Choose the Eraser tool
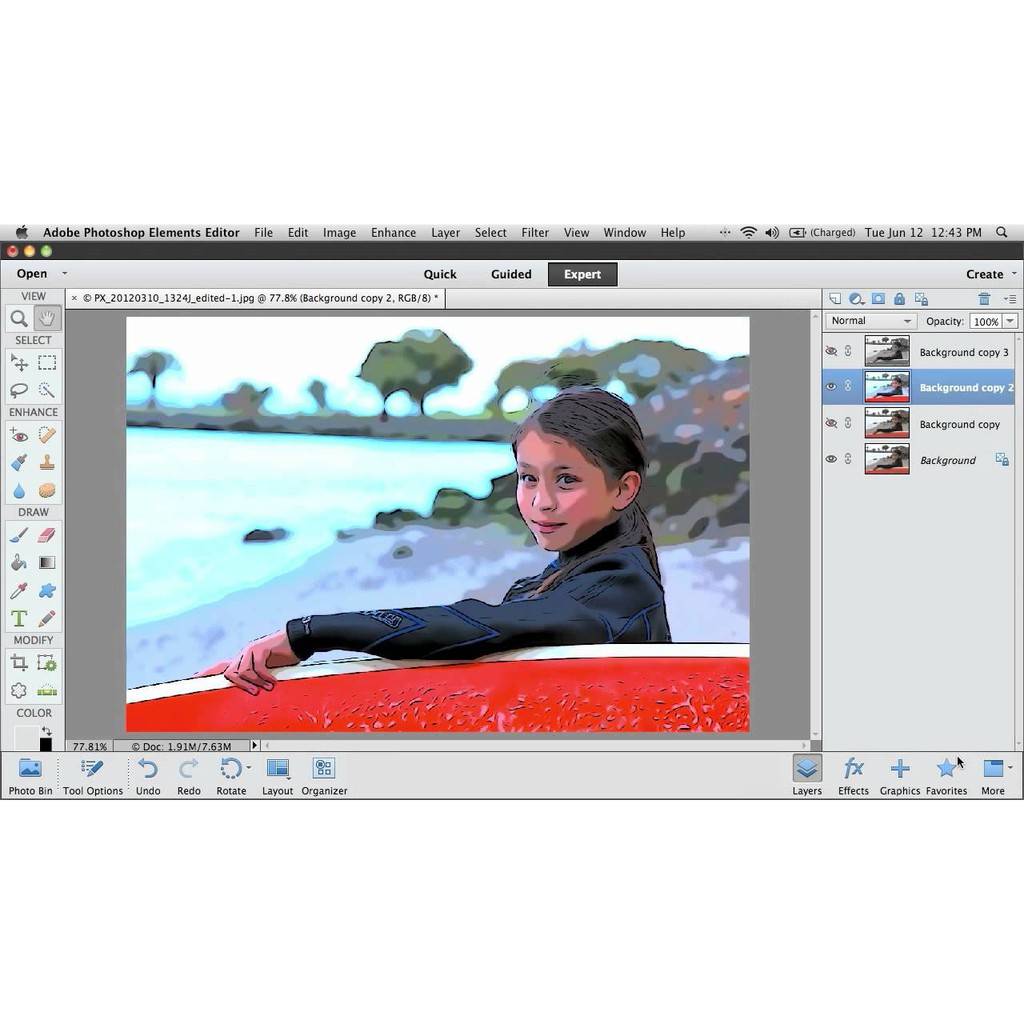Image resolution: width=1024 pixels, height=1024 pixels. pyautogui.click(x=47, y=535)
